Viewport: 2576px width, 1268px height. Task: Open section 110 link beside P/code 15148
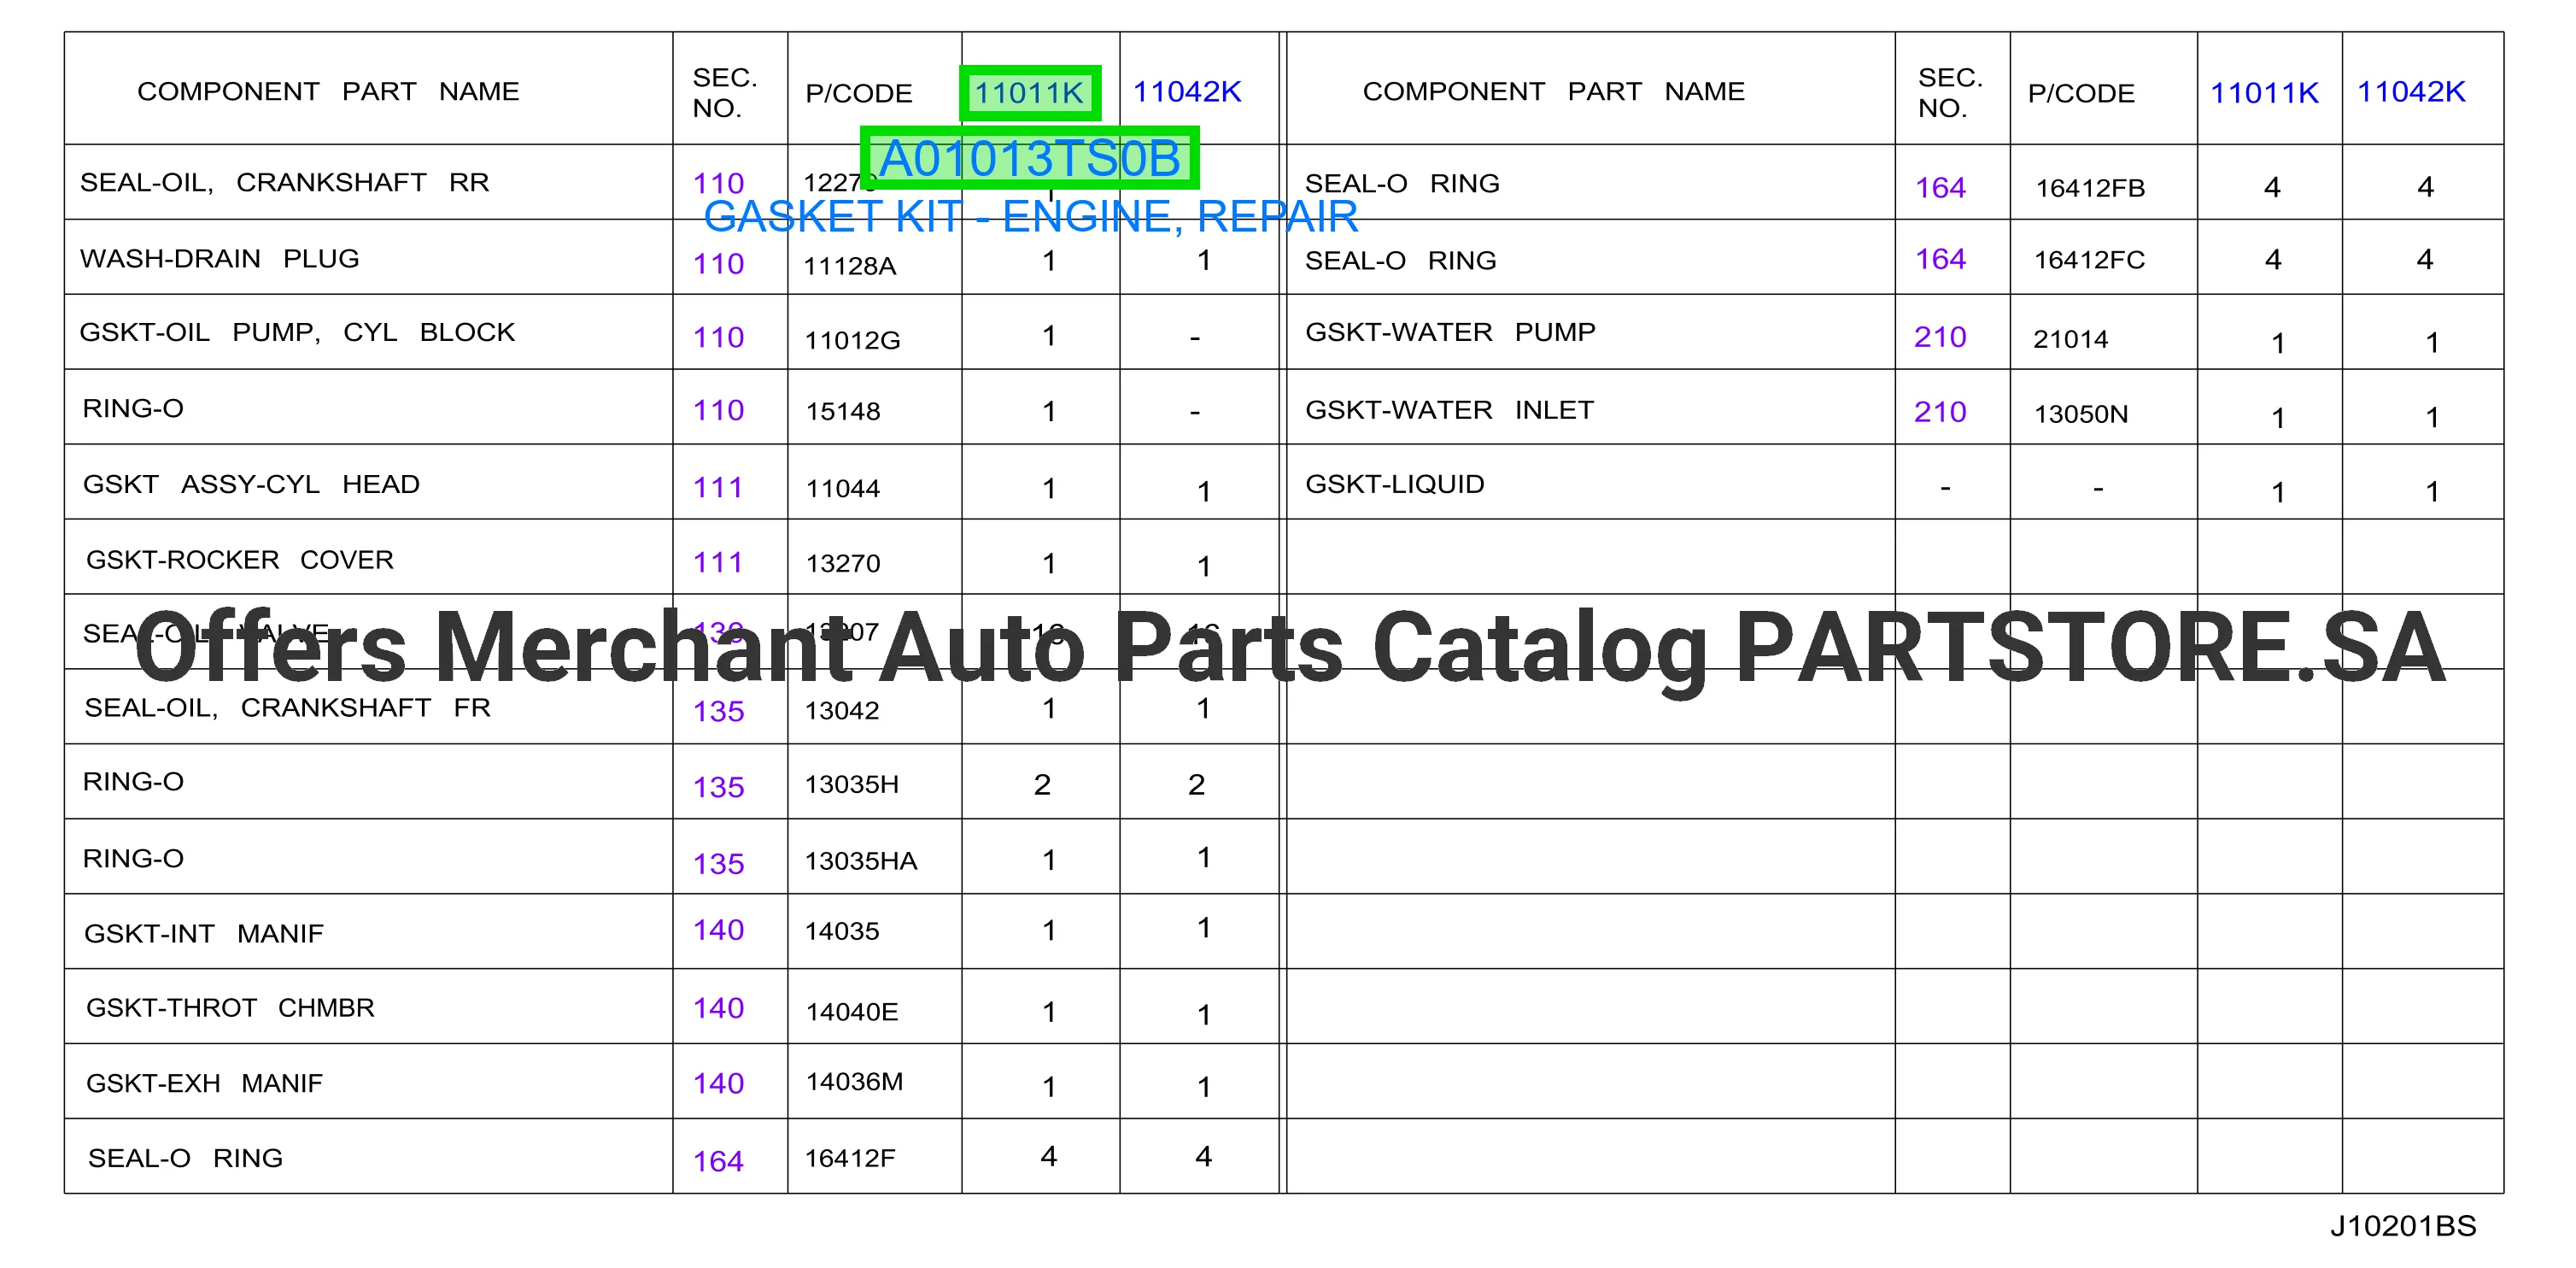click(x=718, y=410)
